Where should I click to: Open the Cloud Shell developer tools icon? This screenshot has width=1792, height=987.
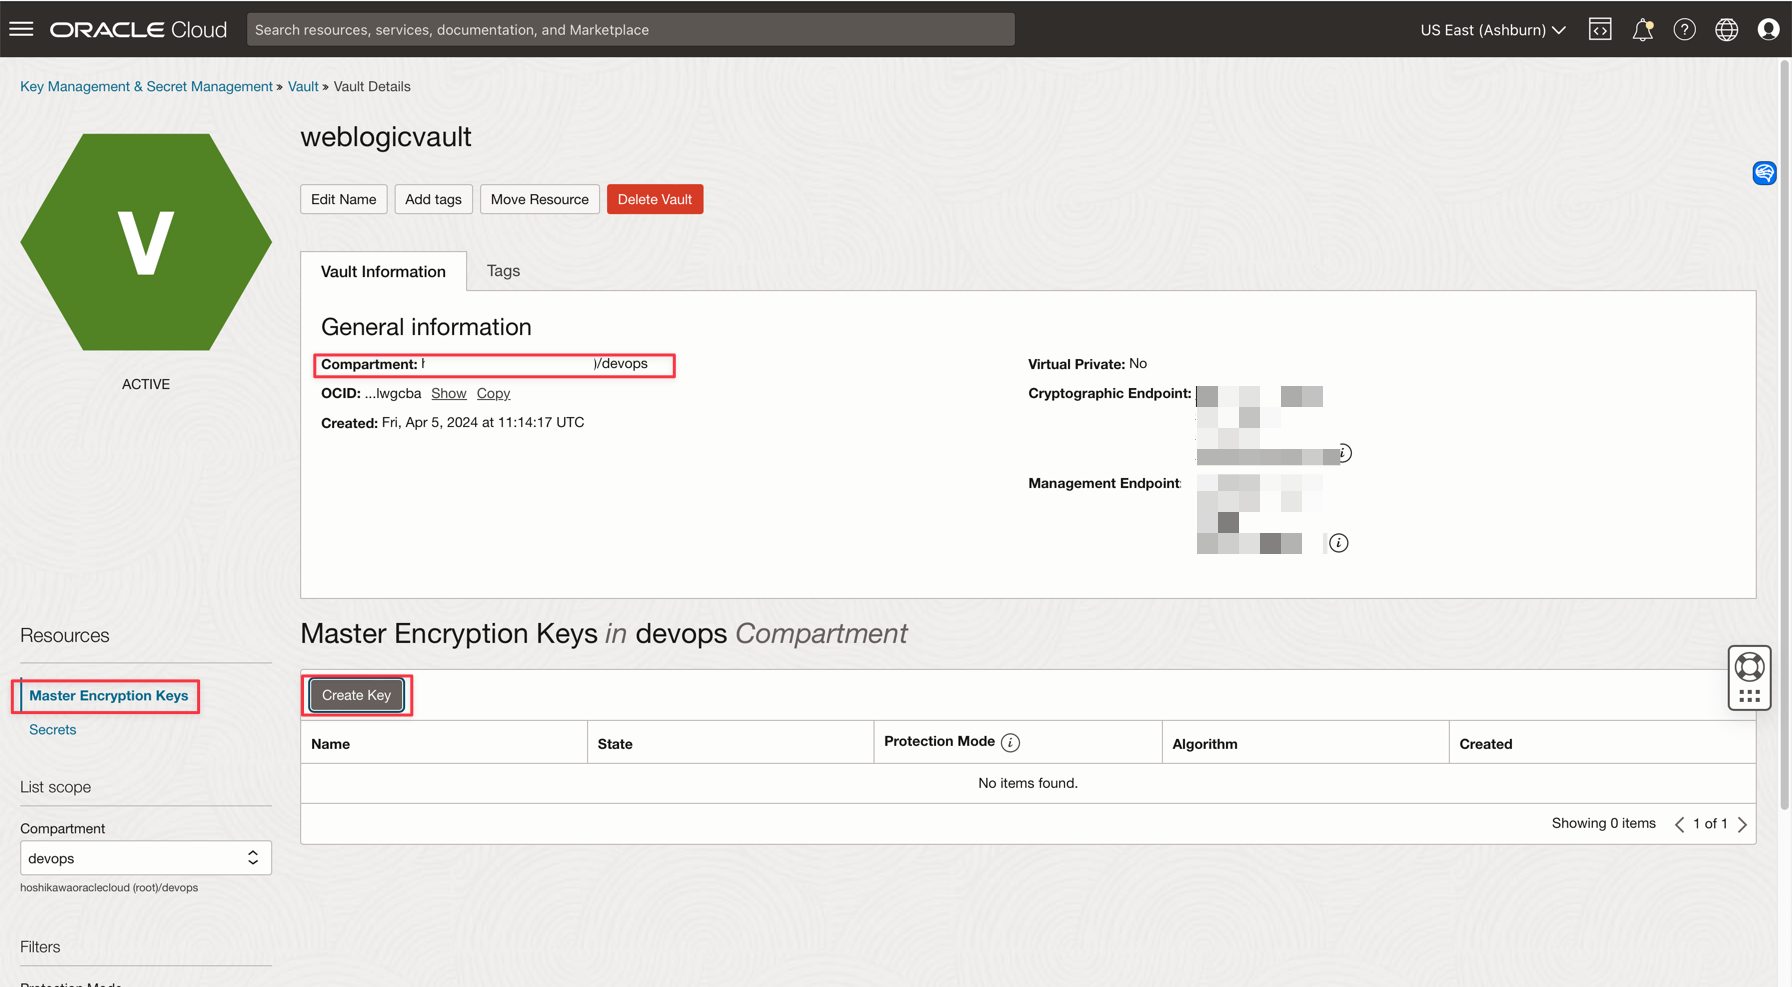tap(1600, 29)
